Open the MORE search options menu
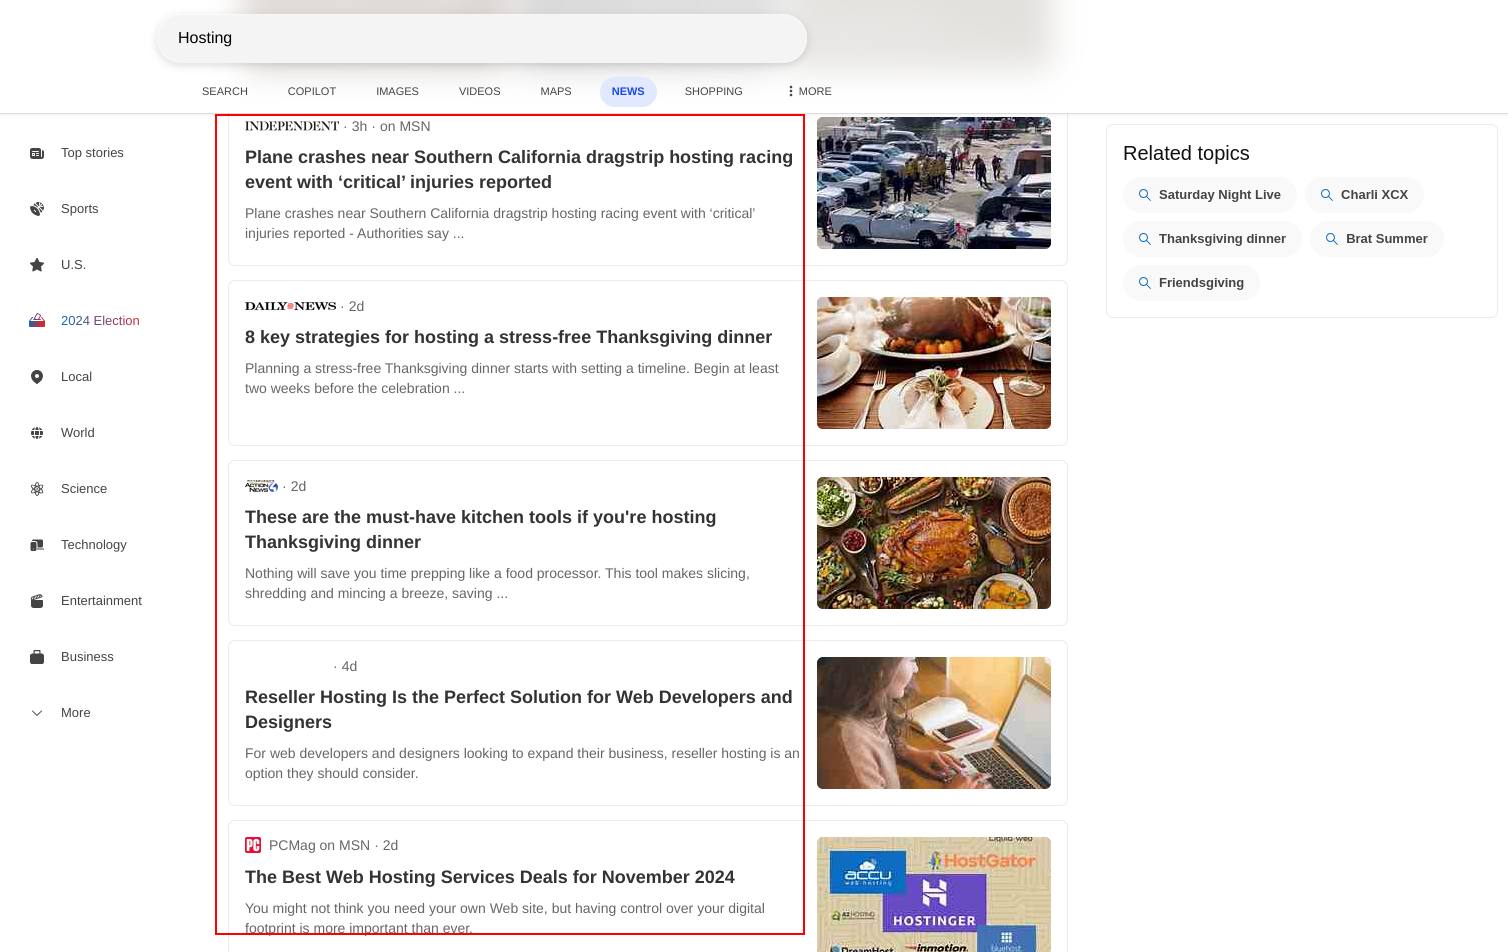 click(x=809, y=91)
